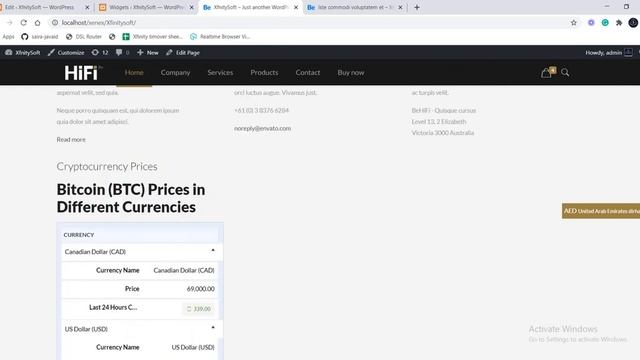This screenshot has height=360, width=640.
Task: Open the site search magnifier icon
Action: click(x=565, y=73)
